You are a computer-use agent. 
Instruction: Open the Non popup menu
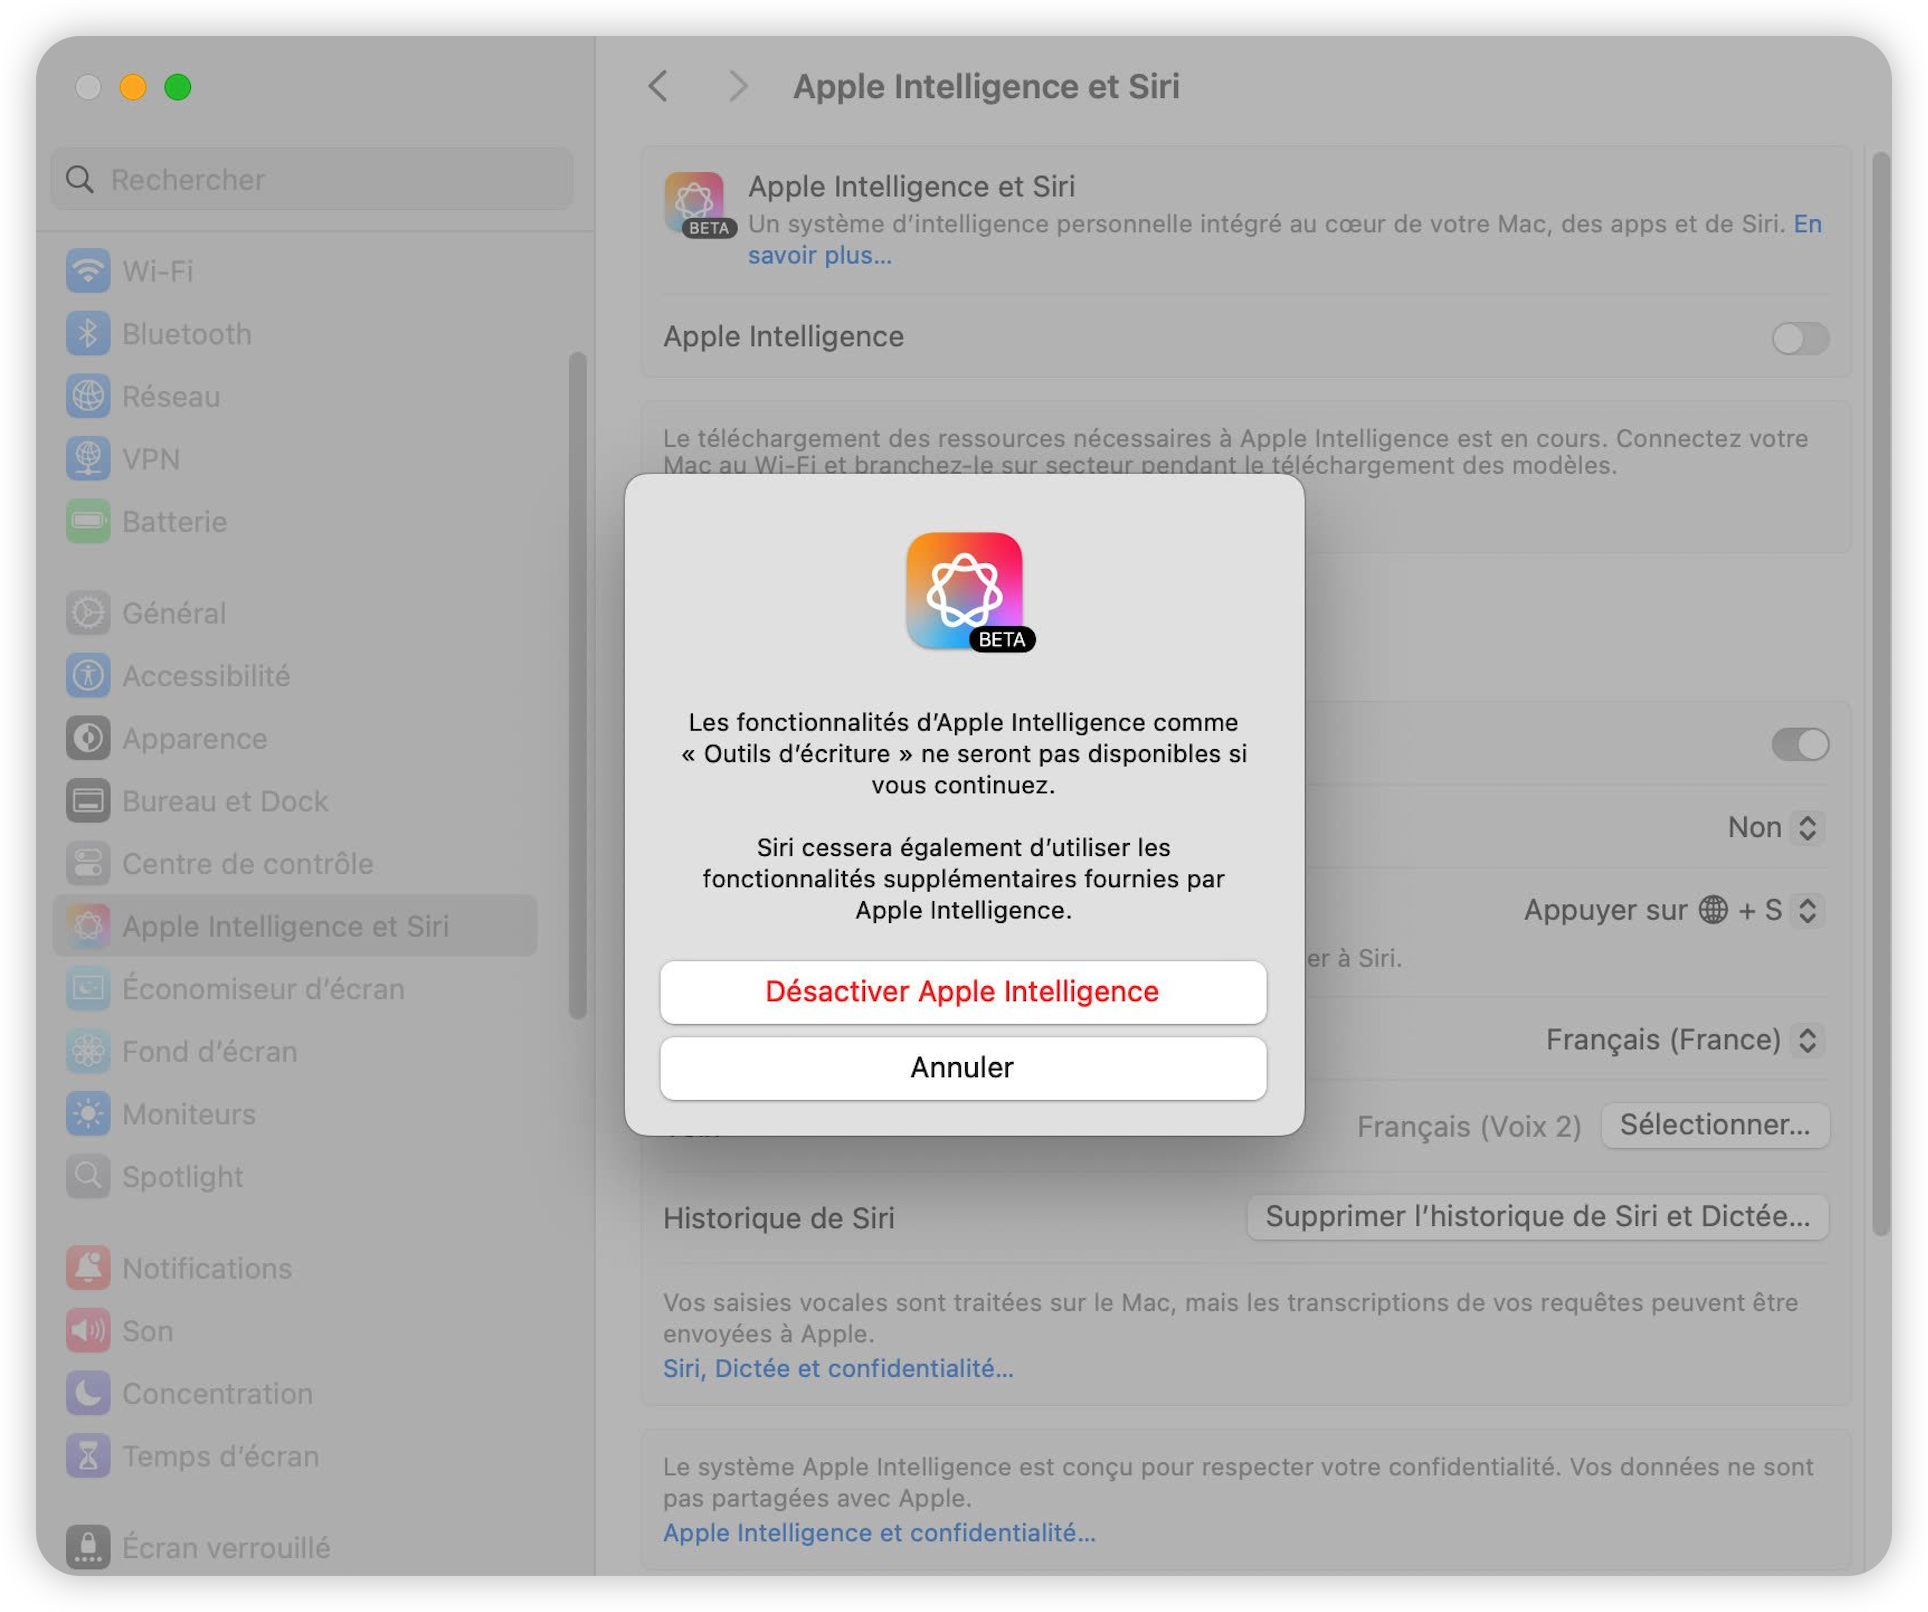pyautogui.click(x=1775, y=828)
